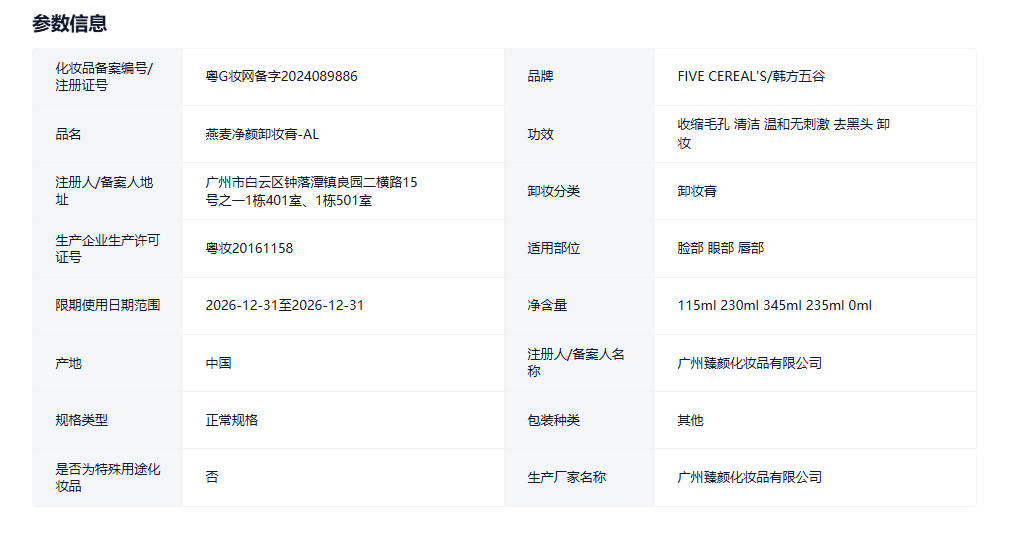Select the expiry date range 2026-12-31至2026-12-31

pyautogui.click(x=284, y=305)
